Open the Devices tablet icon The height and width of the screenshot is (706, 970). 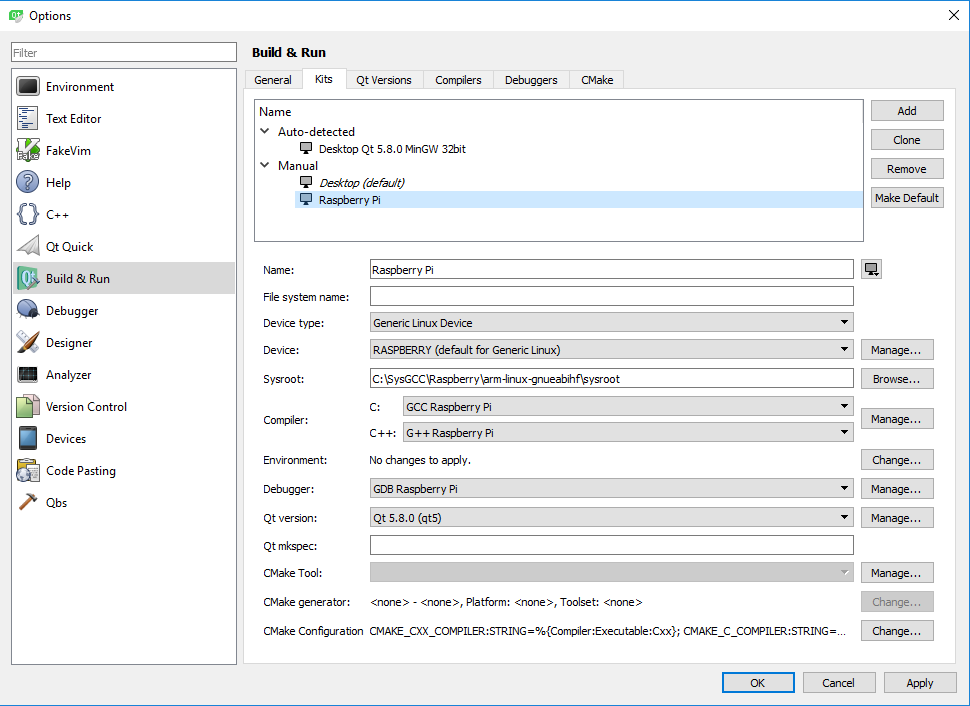(x=28, y=439)
